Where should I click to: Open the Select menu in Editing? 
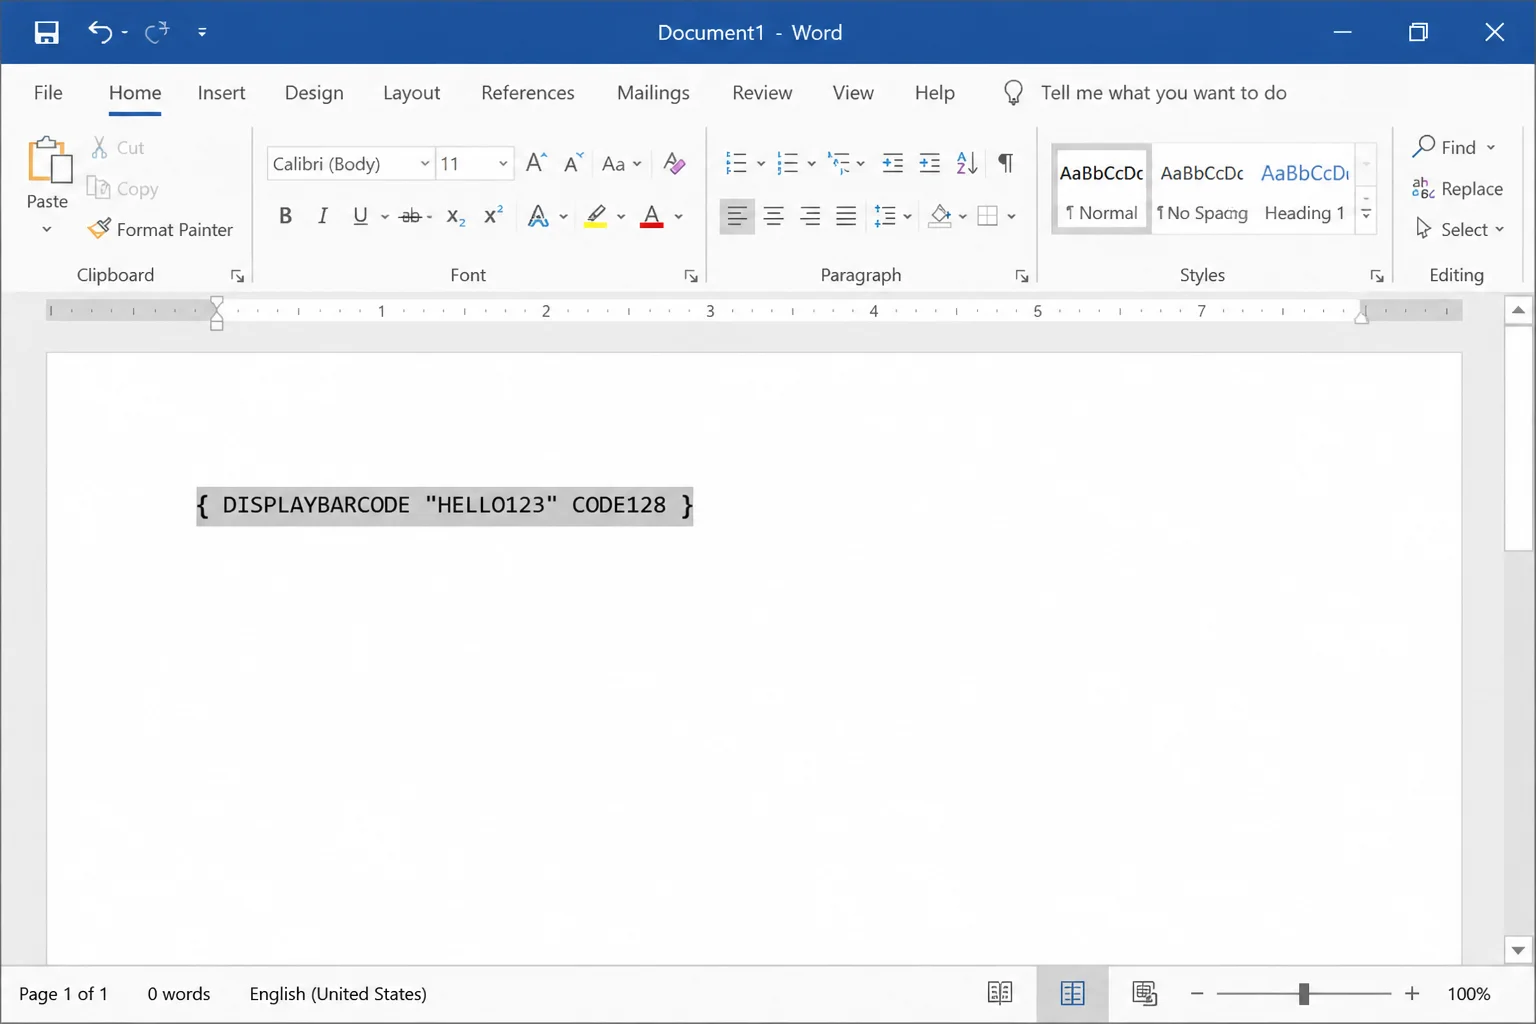point(1459,229)
